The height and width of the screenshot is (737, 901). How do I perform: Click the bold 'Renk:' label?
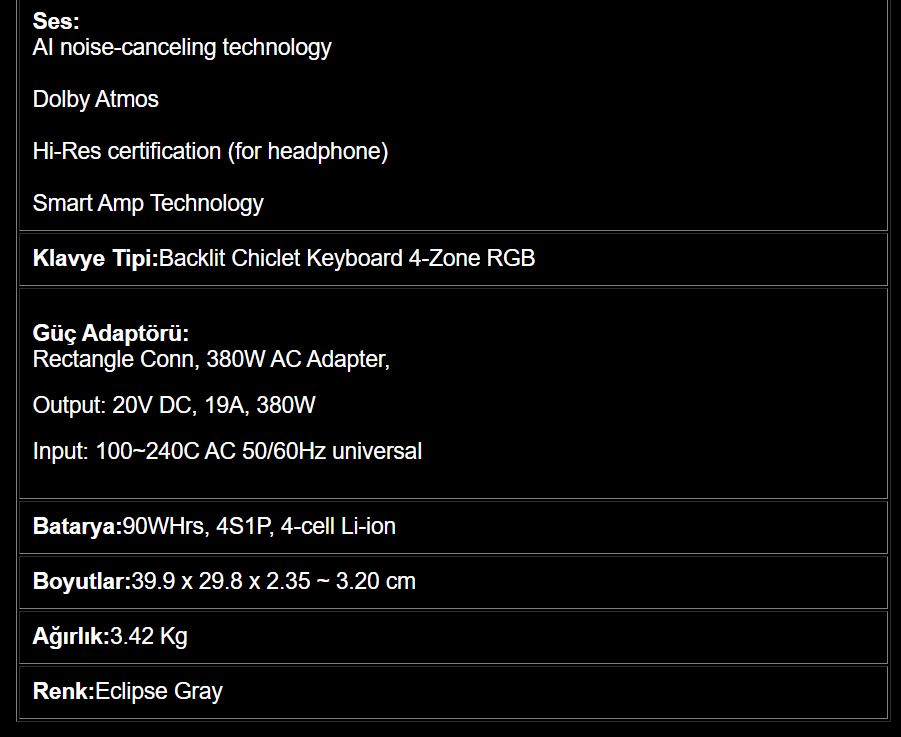tap(63, 691)
